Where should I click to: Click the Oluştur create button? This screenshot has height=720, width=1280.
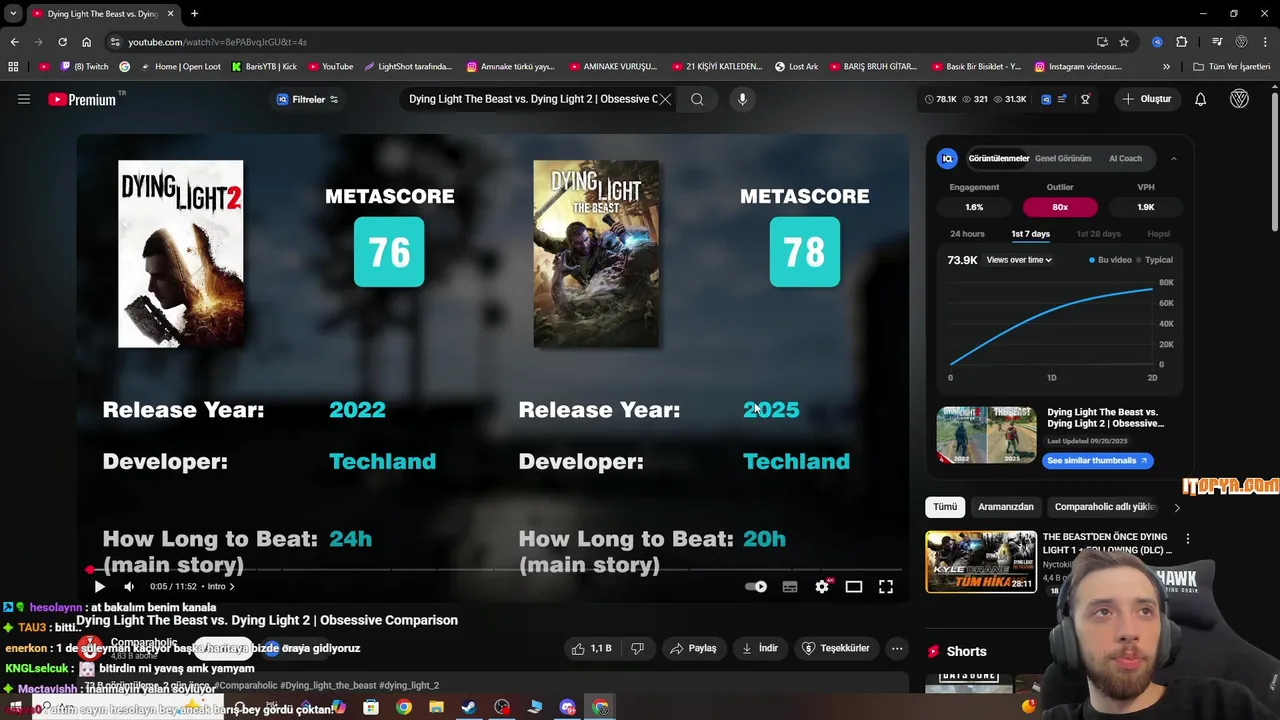coord(1146,99)
